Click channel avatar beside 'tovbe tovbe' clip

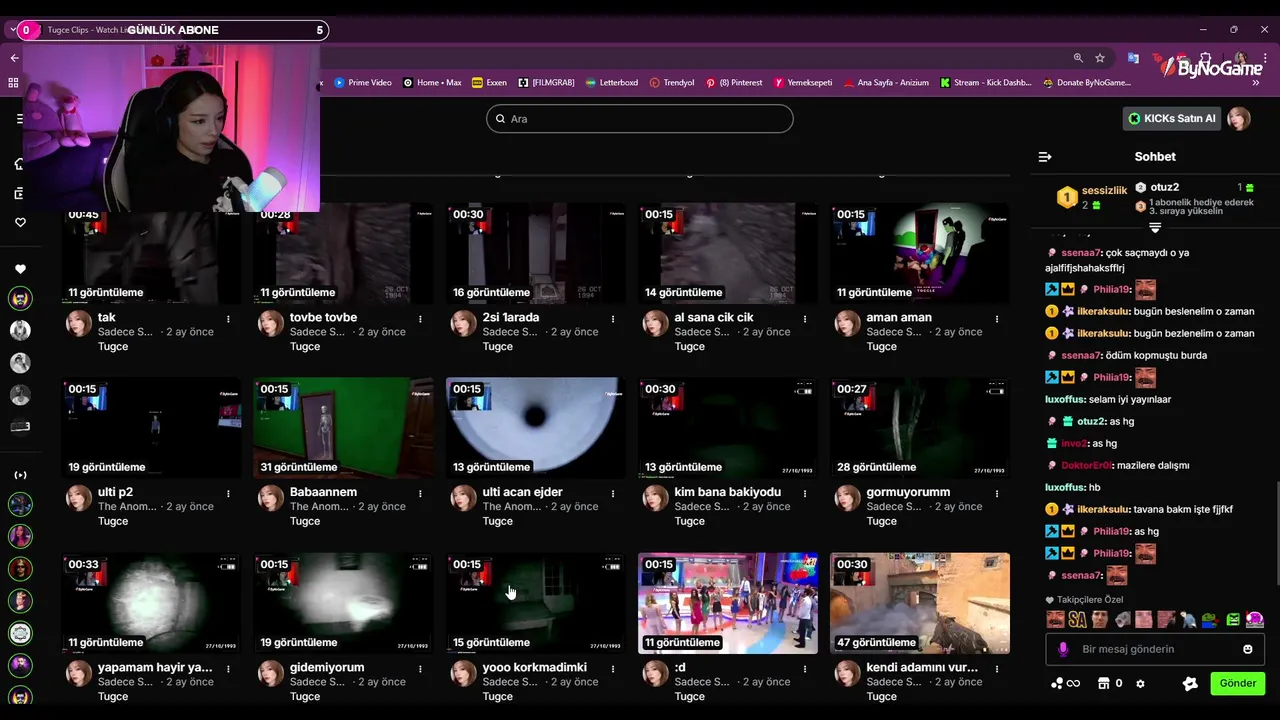coord(271,323)
